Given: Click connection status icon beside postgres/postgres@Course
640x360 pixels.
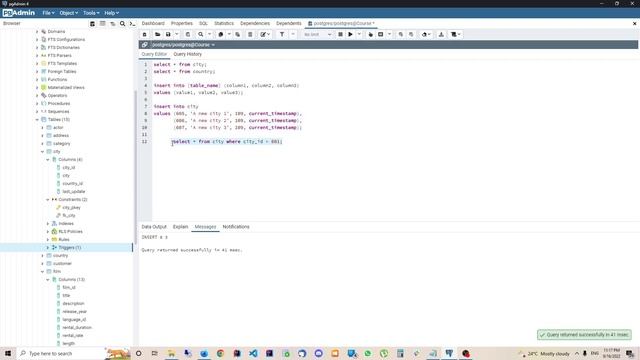Looking at the screenshot, I should point(144,44).
